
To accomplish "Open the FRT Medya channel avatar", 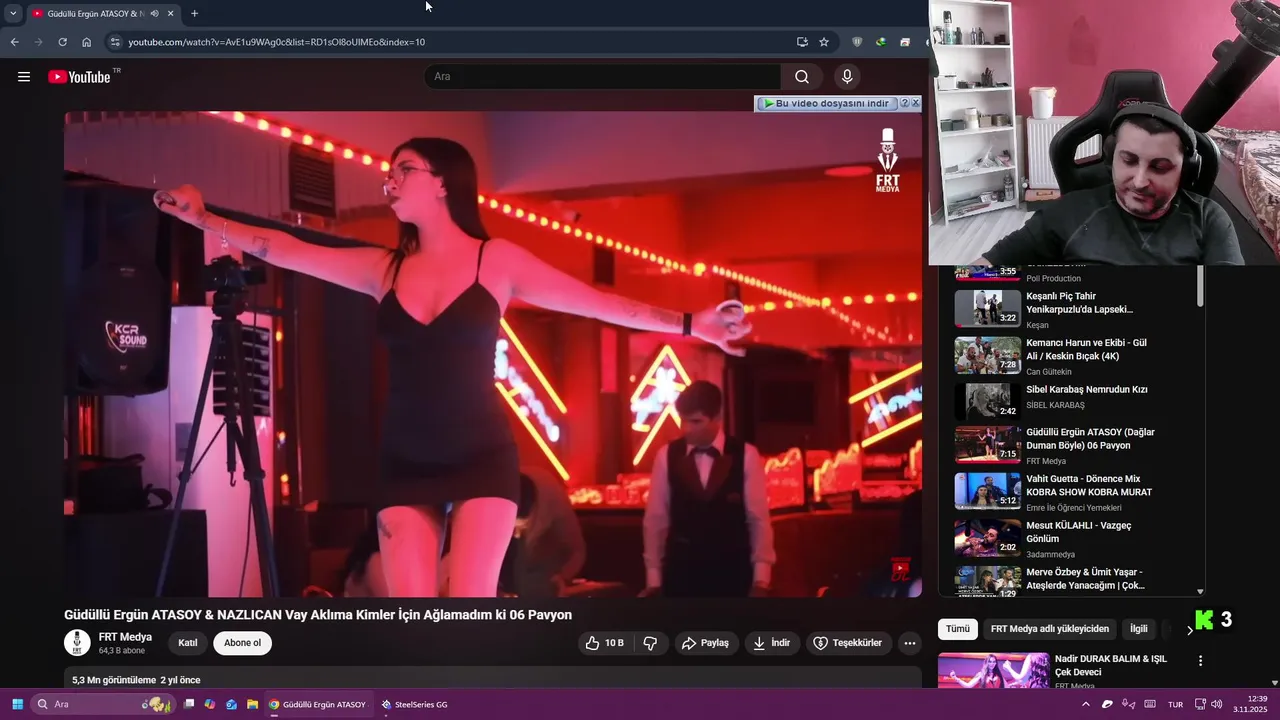I will click(x=77, y=643).
